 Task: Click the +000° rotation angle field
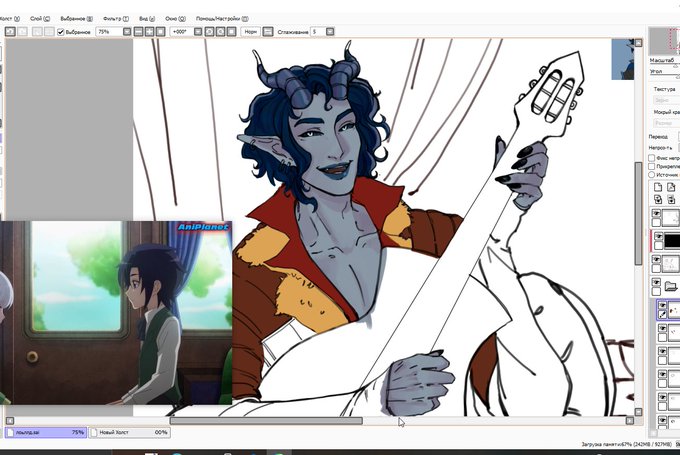coord(181,32)
